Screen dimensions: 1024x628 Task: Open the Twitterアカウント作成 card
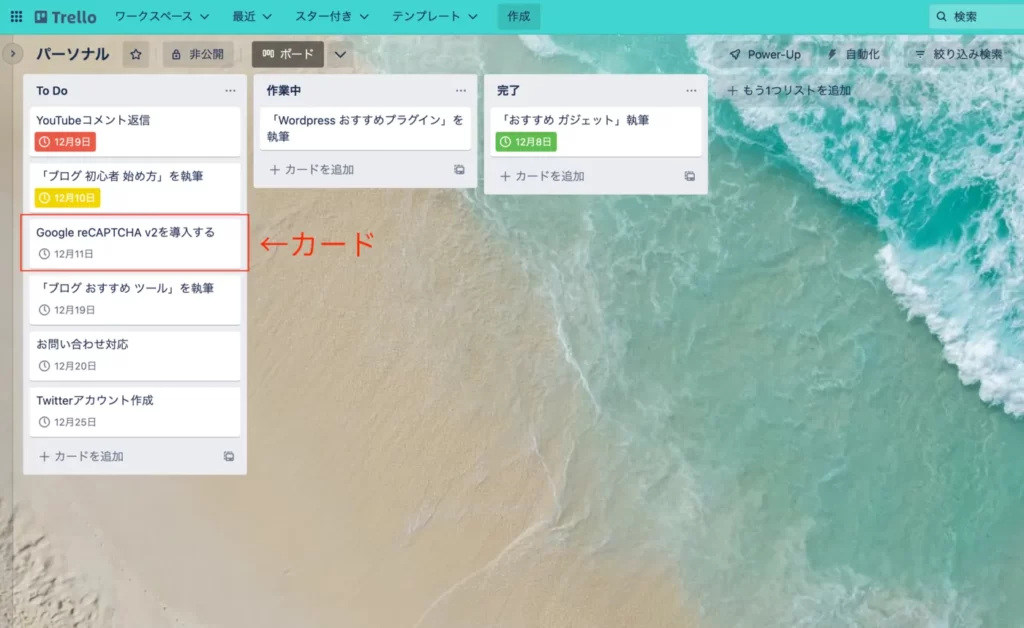point(135,411)
